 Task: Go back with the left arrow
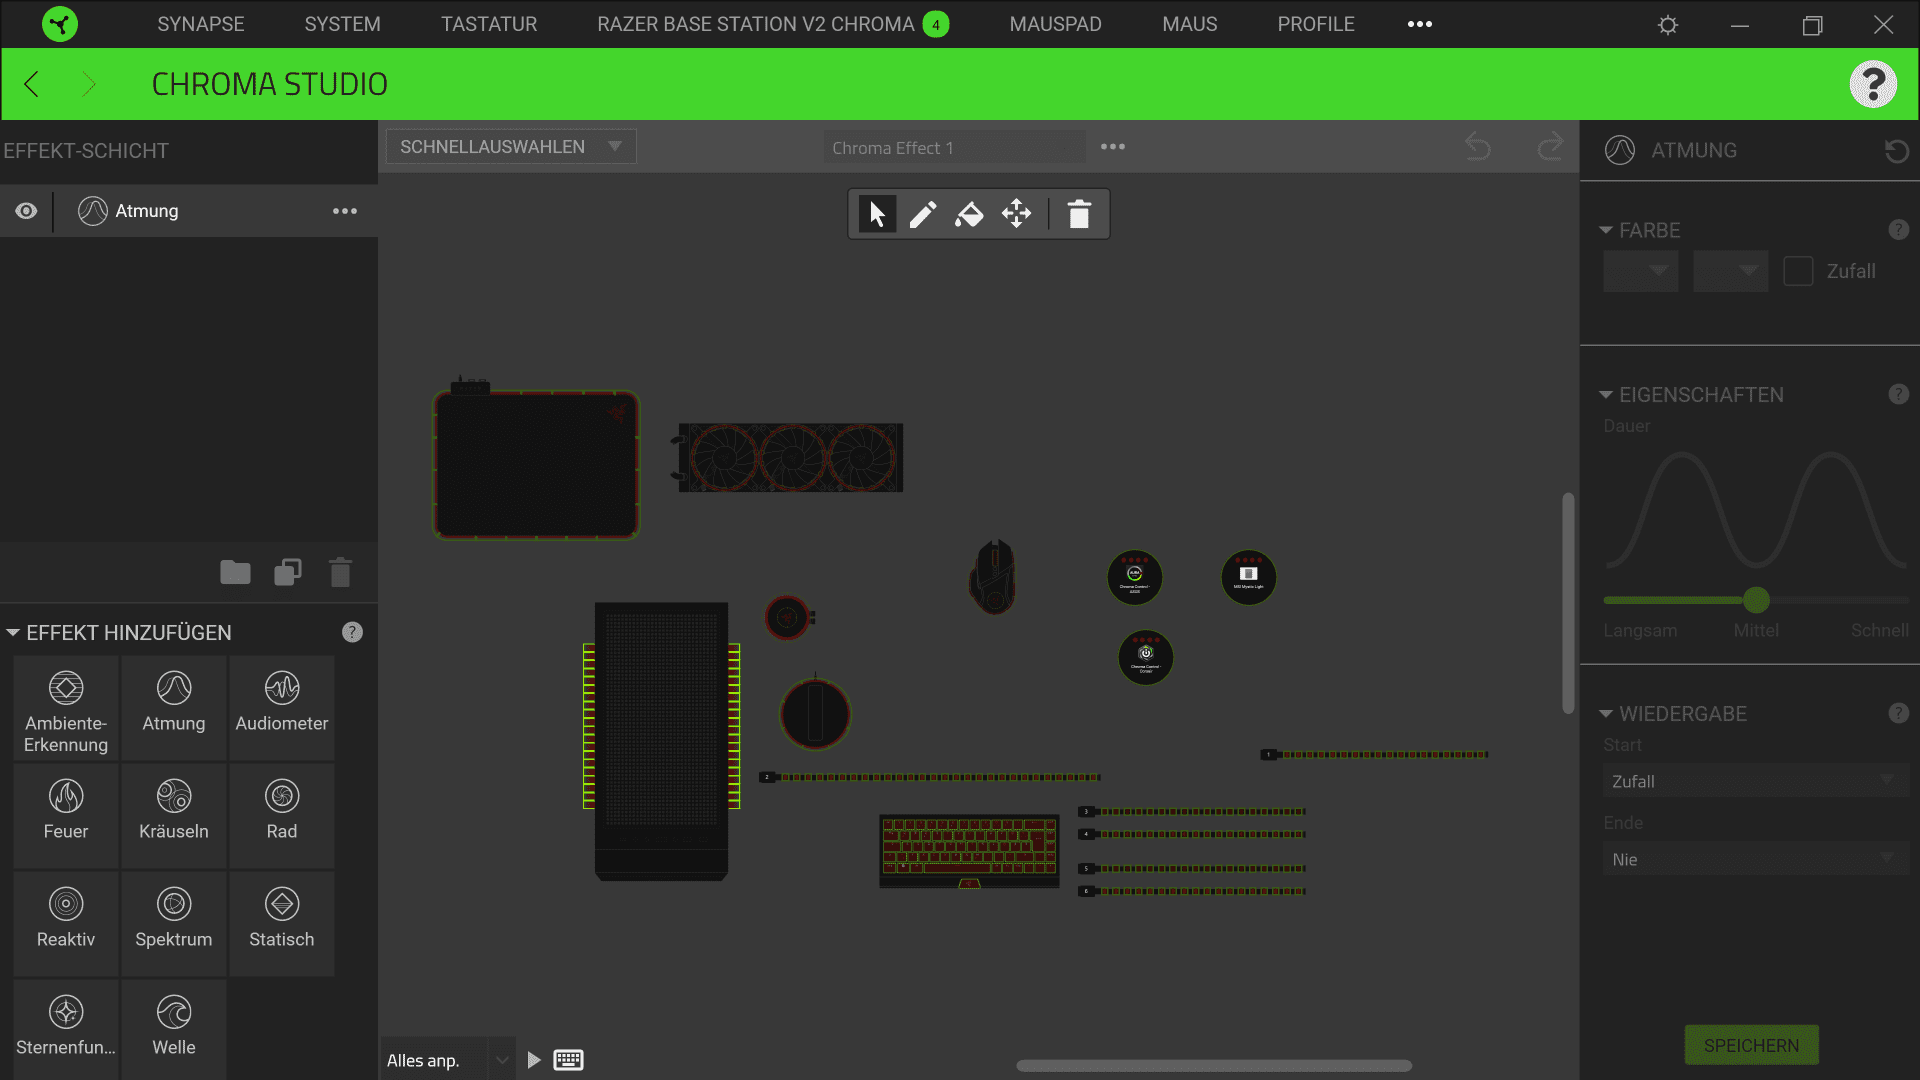(x=32, y=84)
